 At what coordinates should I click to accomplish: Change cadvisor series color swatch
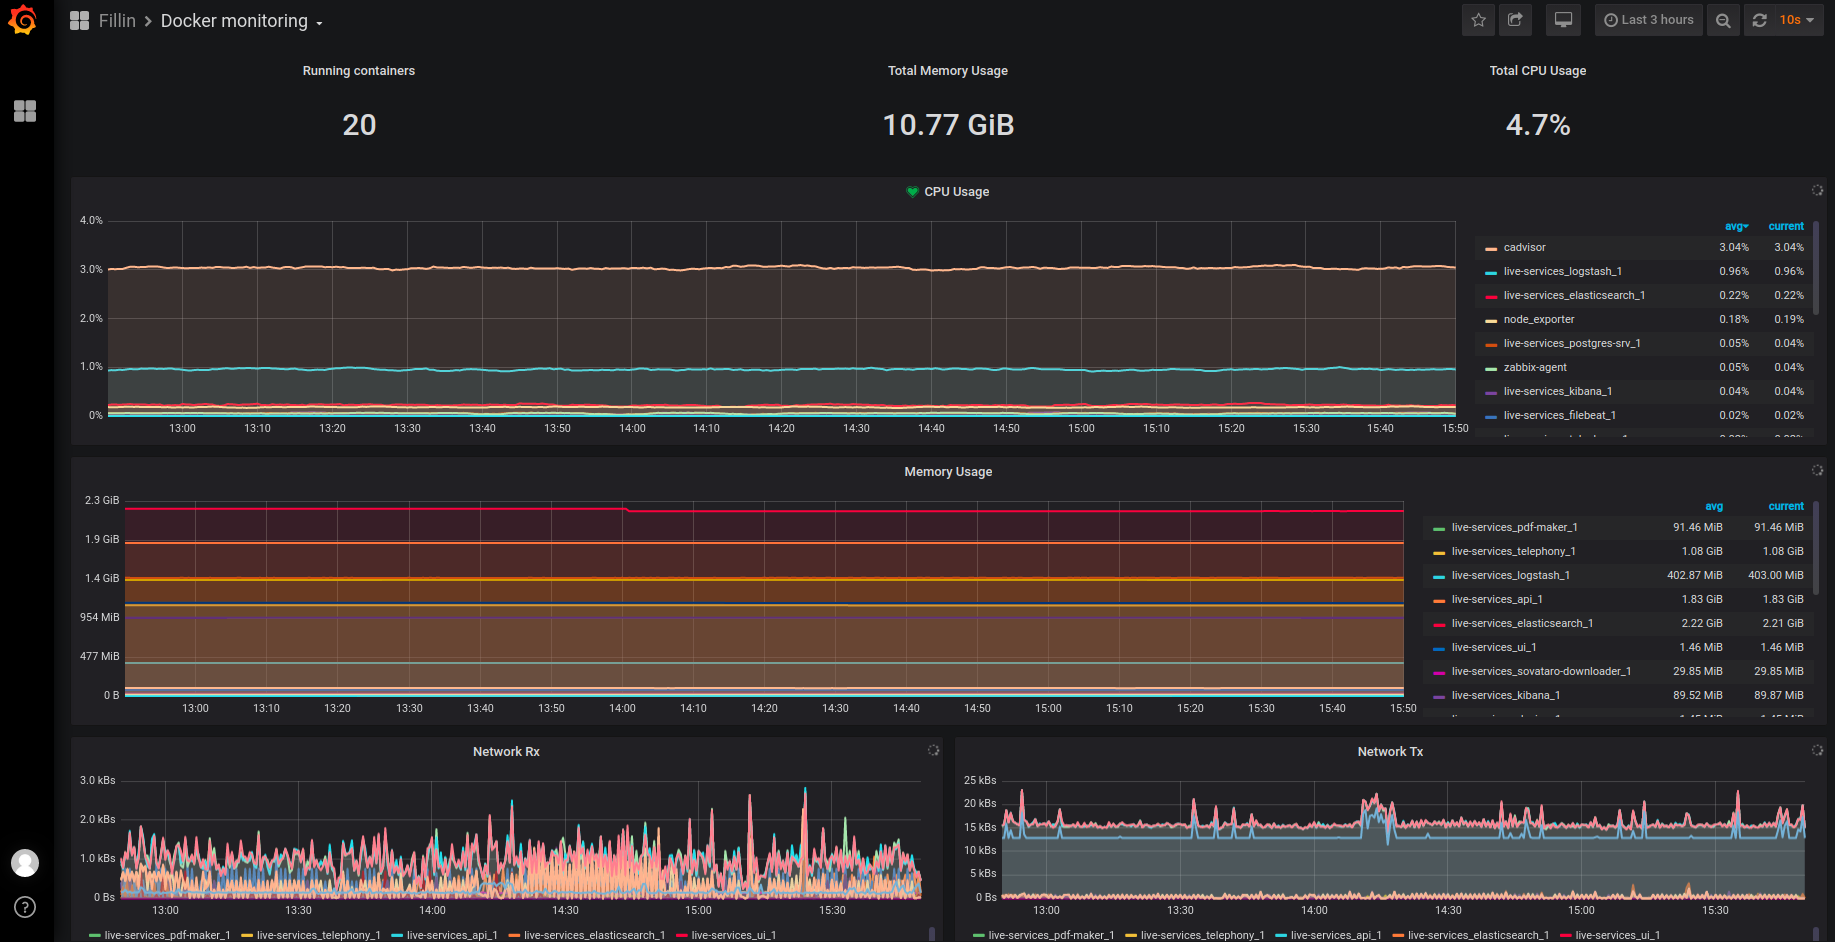(1491, 248)
